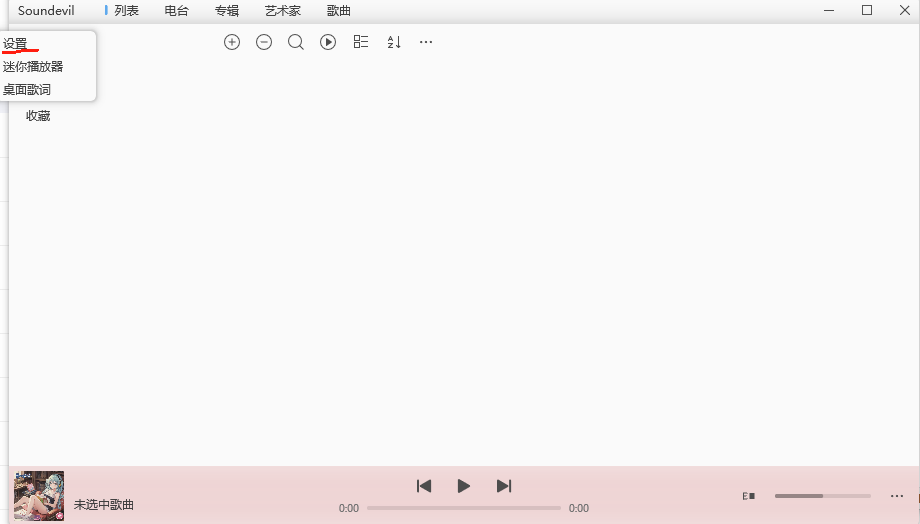Click the playback mode icon beside volume
Image resolution: width=920 pixels, height=524 pixels.
tap(749, 496)
